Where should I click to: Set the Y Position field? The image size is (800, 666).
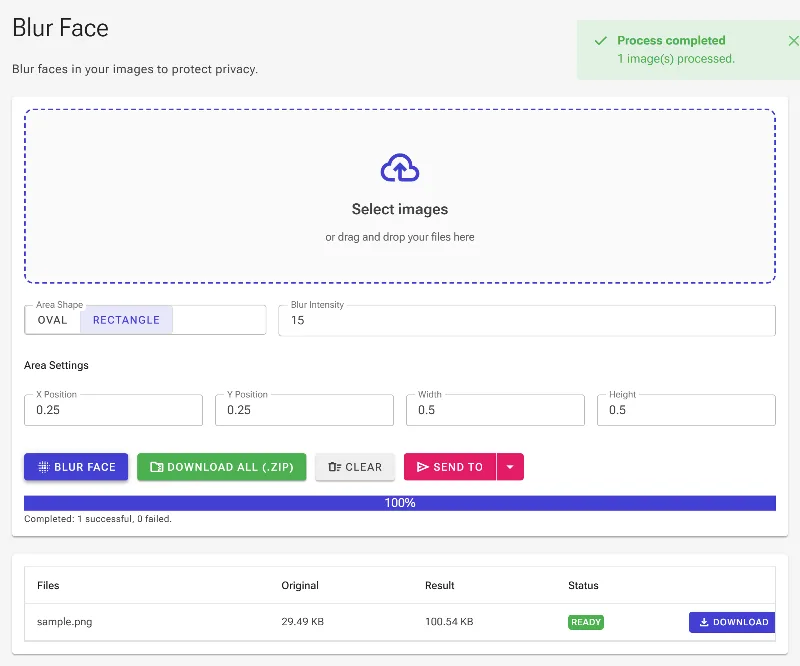point(304,410)
